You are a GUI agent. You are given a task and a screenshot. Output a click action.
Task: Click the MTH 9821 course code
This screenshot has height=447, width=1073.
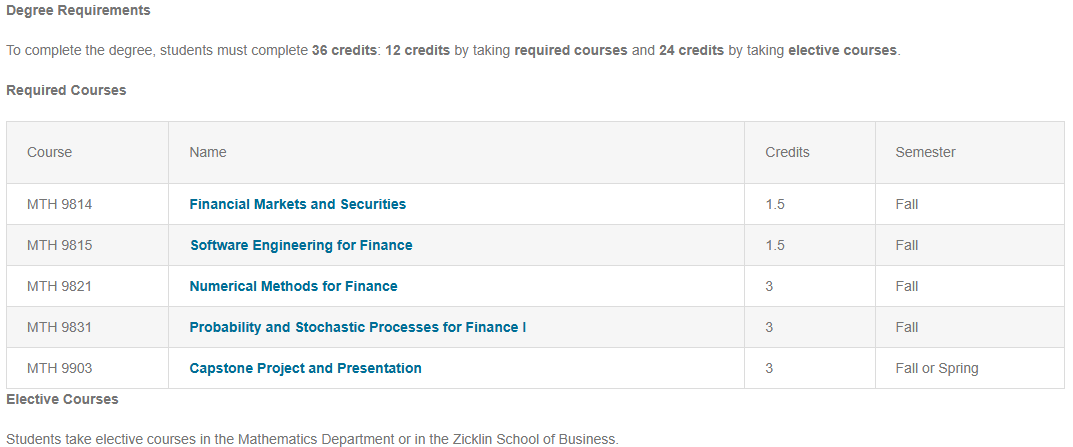[x=60, y=286]
